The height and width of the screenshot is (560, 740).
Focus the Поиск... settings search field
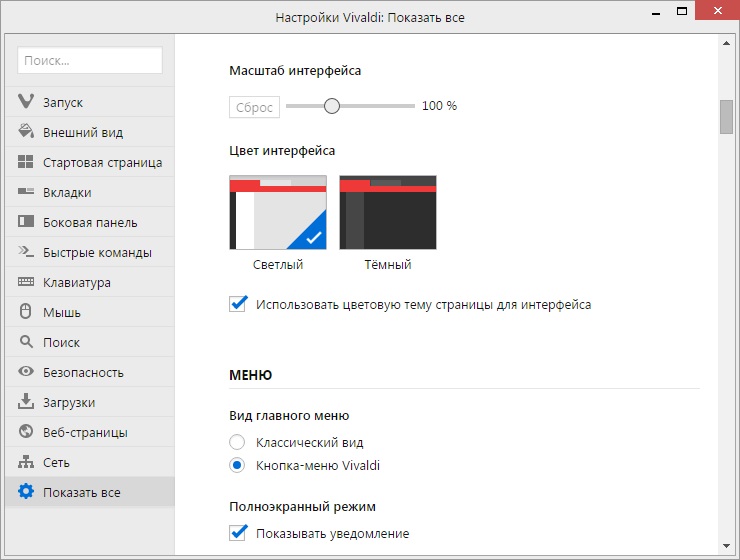click(90, 60)
